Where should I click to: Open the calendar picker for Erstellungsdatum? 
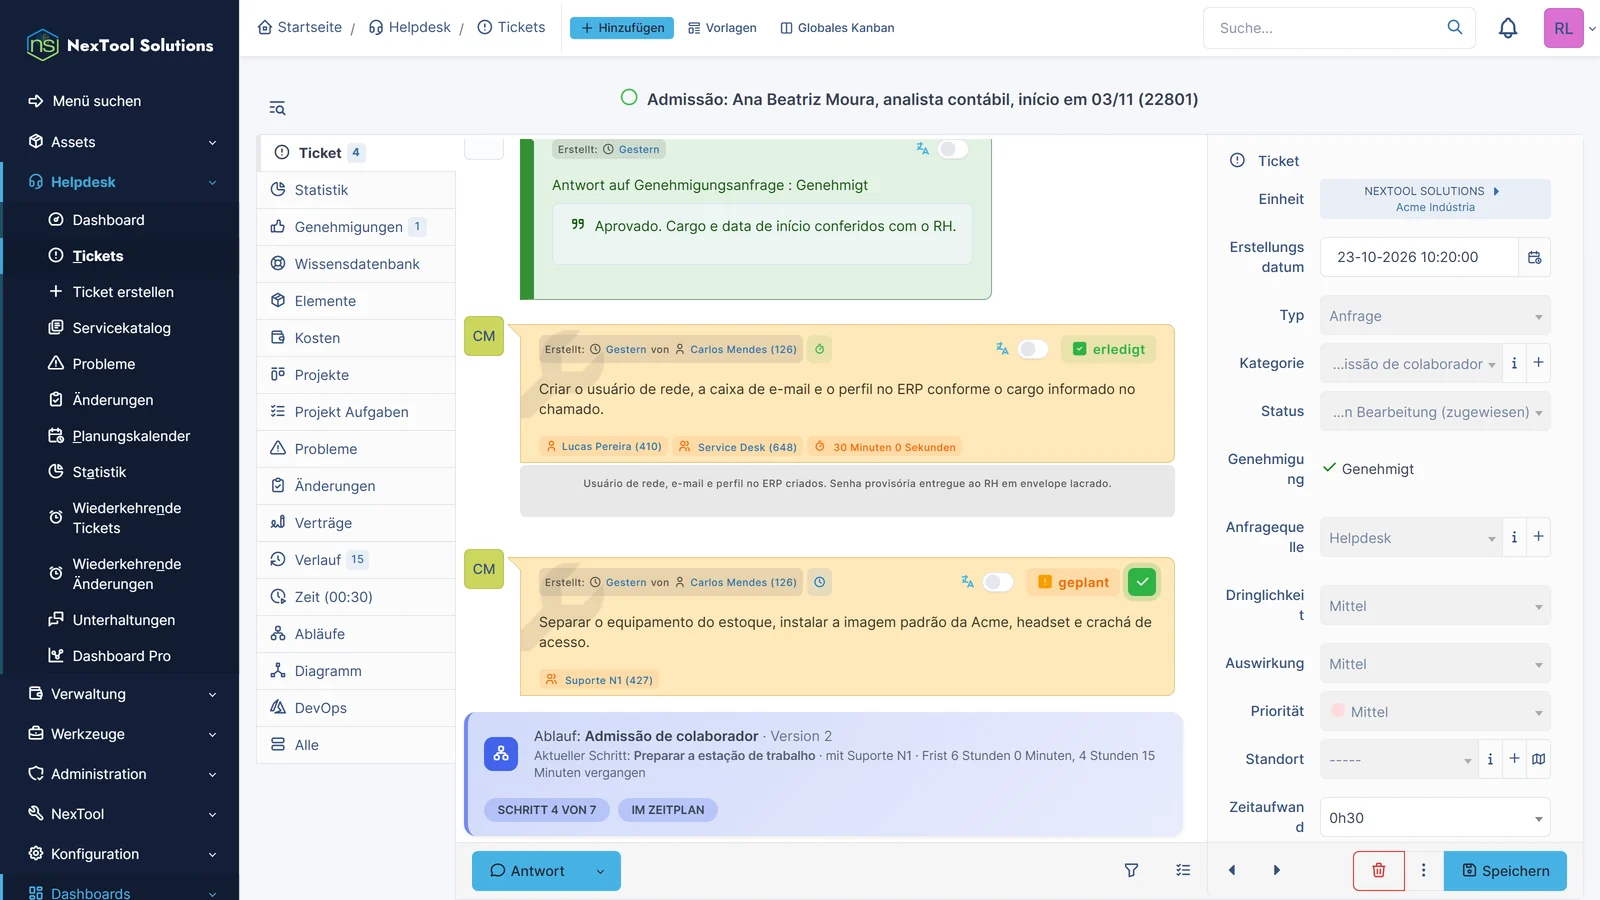coord(1534,257)
